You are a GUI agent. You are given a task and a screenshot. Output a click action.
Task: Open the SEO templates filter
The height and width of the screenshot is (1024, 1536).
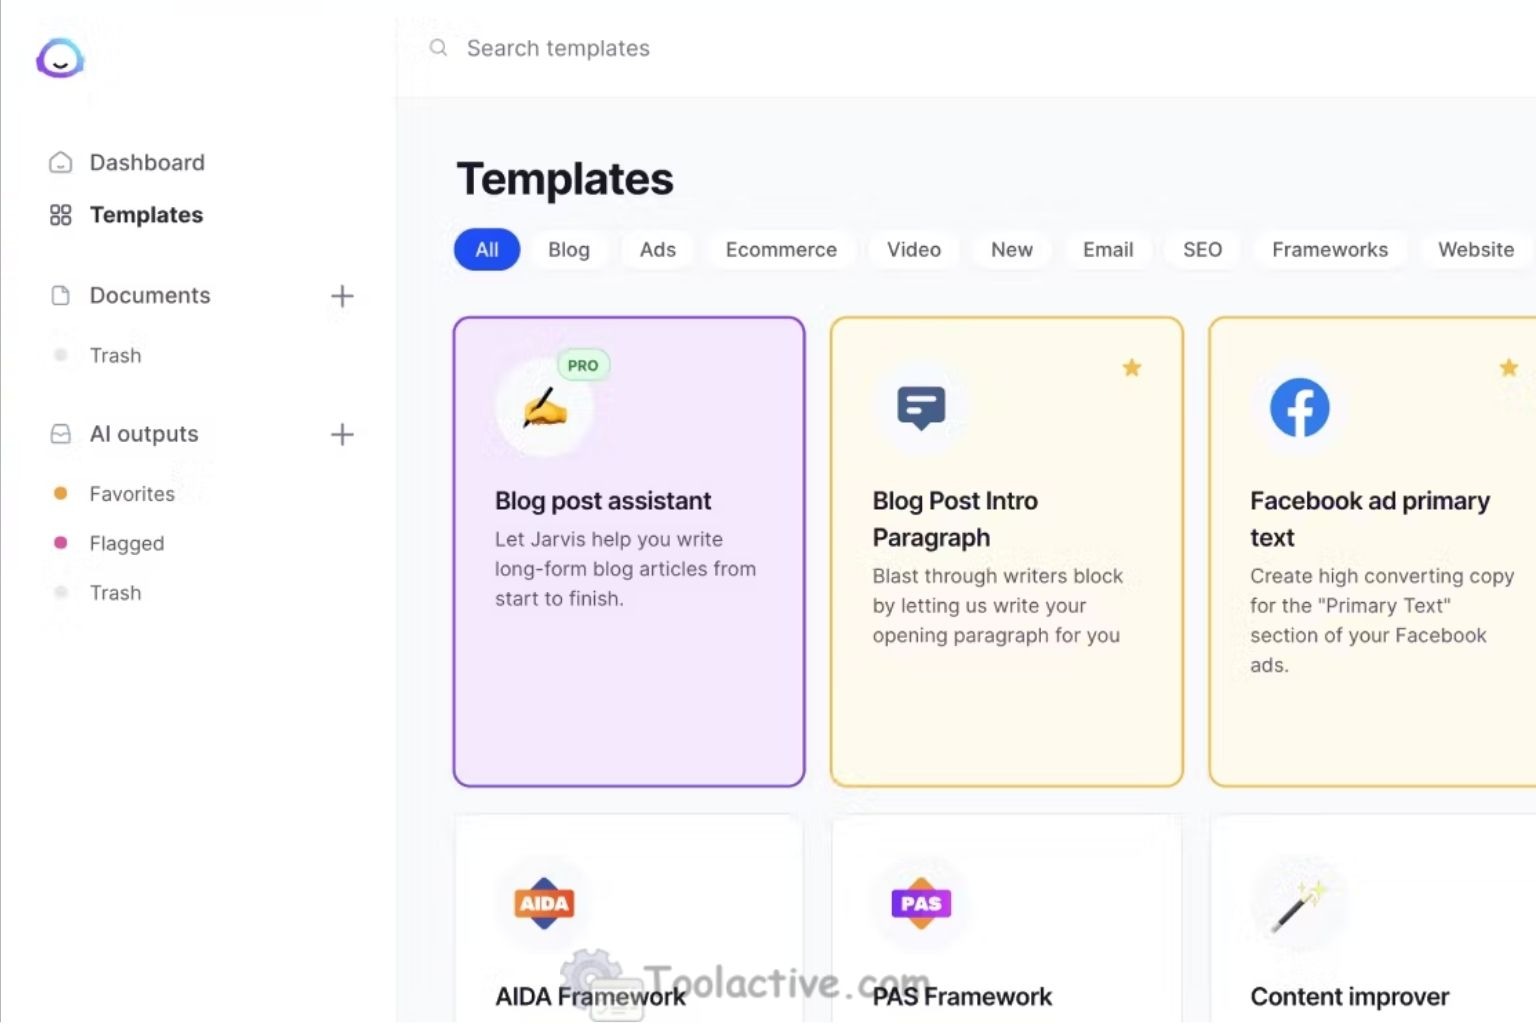coord(1202,250)
